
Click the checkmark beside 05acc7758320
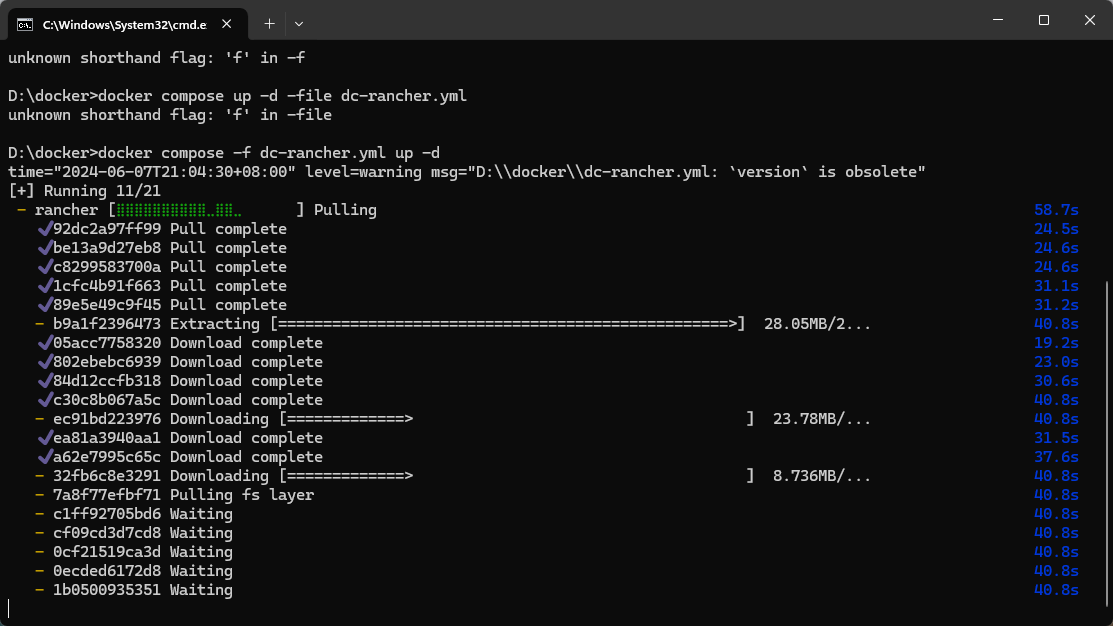pos(45,343)
